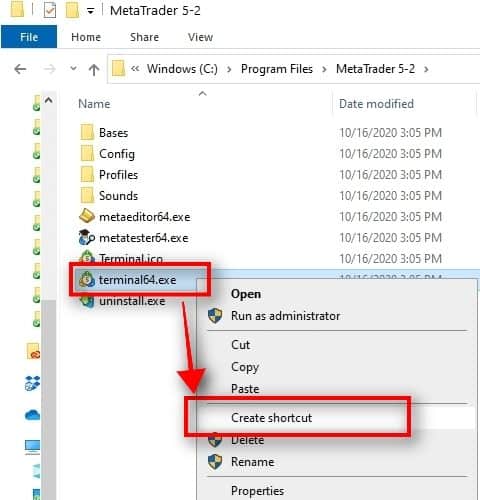Click the Bases folder icon
The image size is (480, 500).
click(x=87, y=132)
